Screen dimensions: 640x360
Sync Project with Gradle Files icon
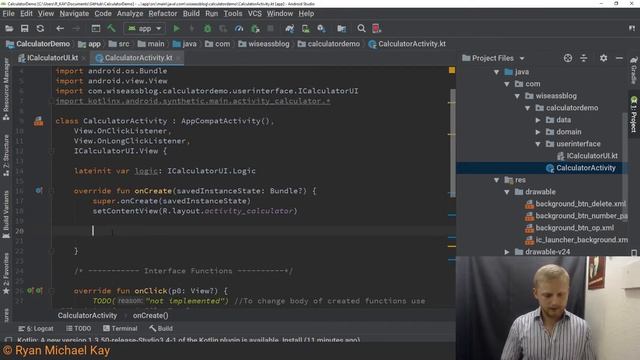(290, 29)
